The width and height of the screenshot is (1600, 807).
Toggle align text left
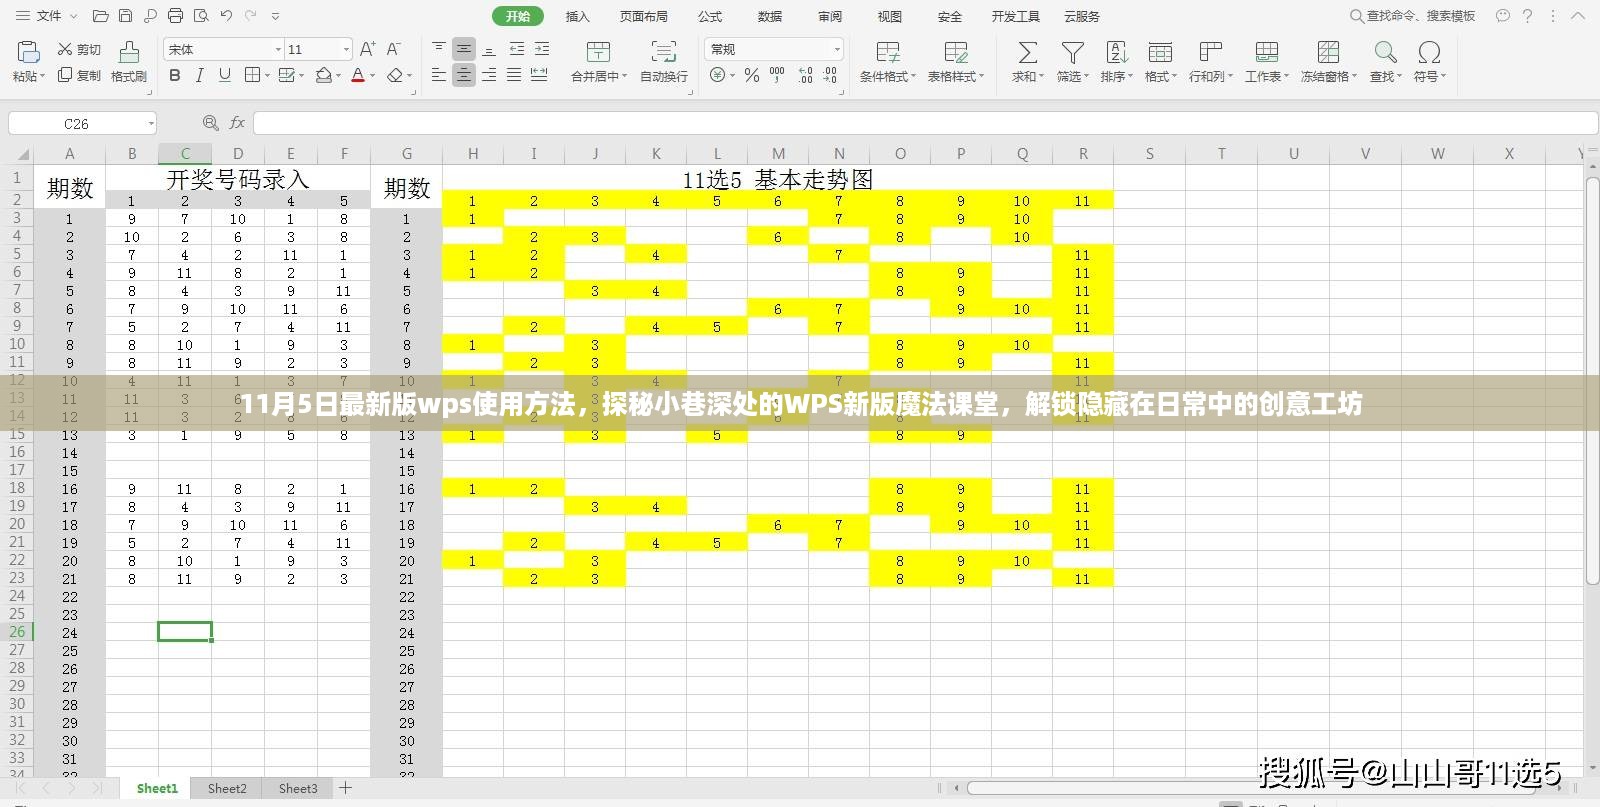click(439, 75)
